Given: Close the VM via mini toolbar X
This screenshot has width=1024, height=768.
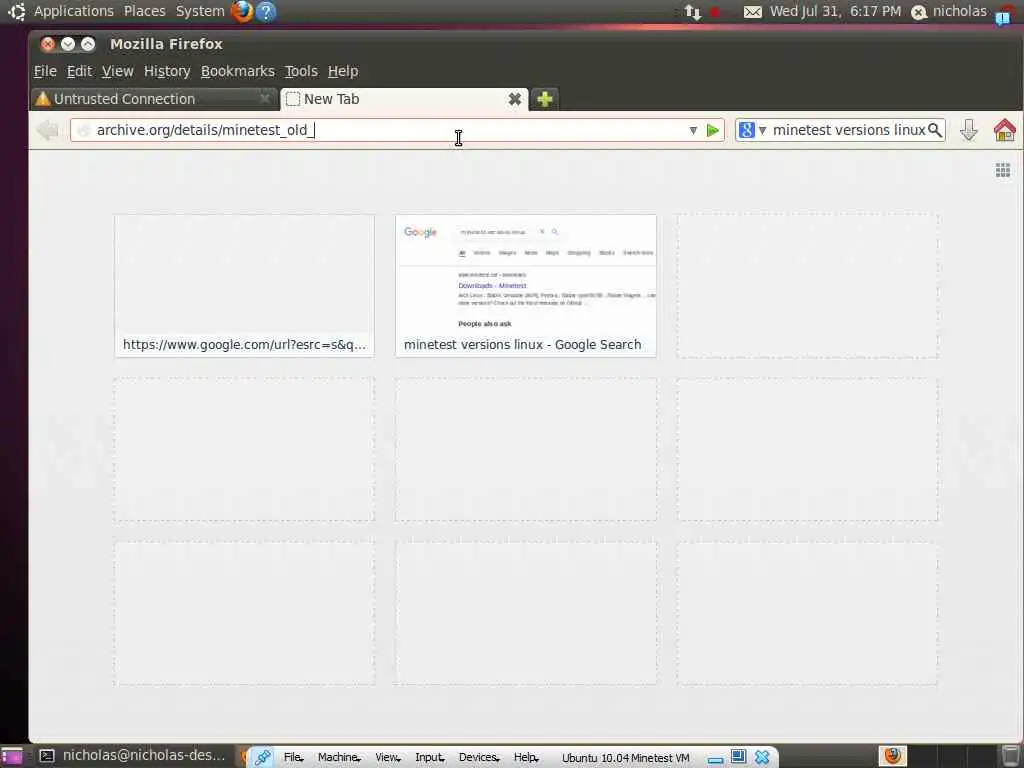Looking at the screenshot, I should click(761, 758).
